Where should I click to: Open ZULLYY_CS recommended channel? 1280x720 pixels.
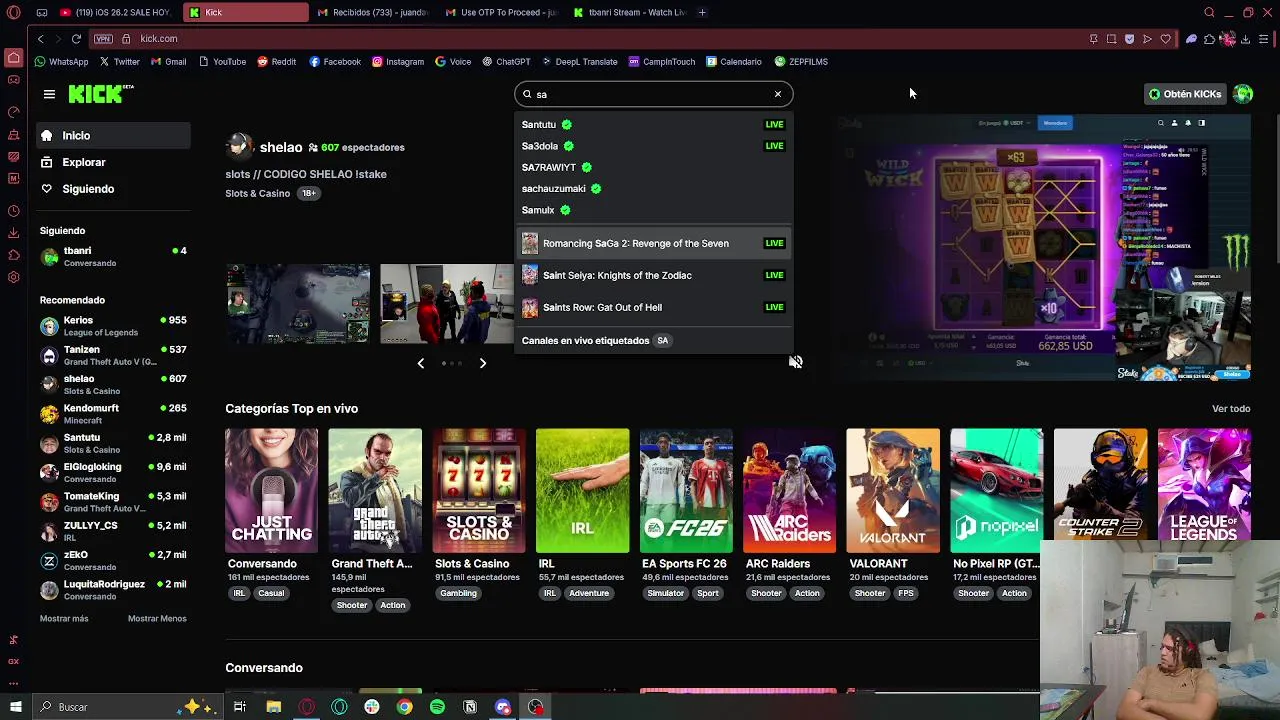pos(113,531)
